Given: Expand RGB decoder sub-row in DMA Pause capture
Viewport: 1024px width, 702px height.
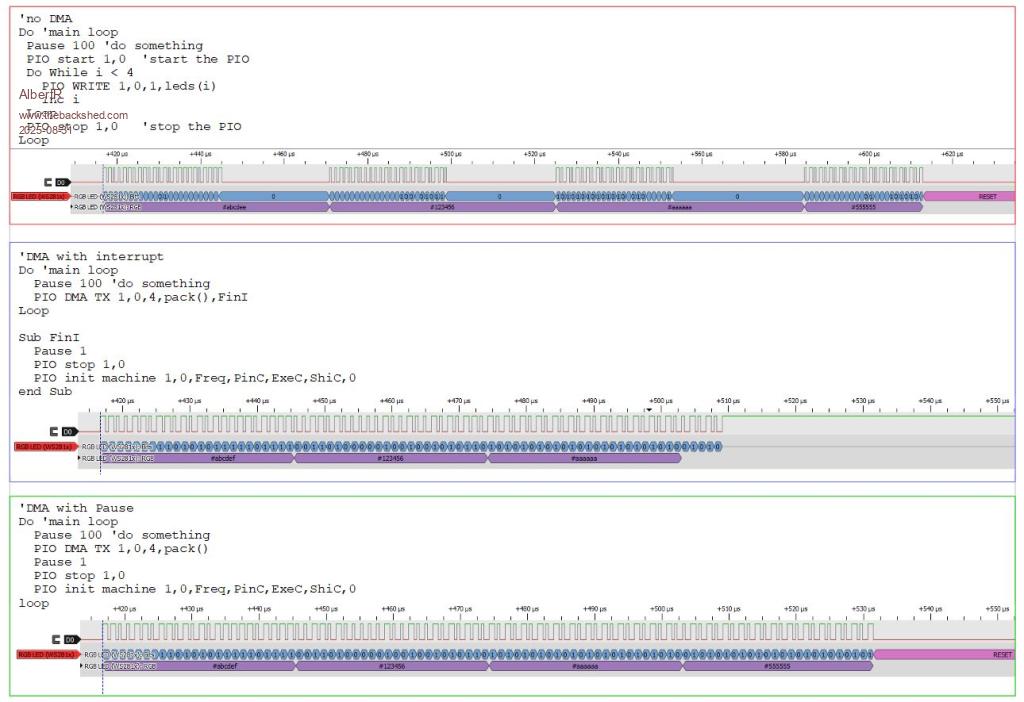Looking at the screenshot, I should (x=82, y=665).
